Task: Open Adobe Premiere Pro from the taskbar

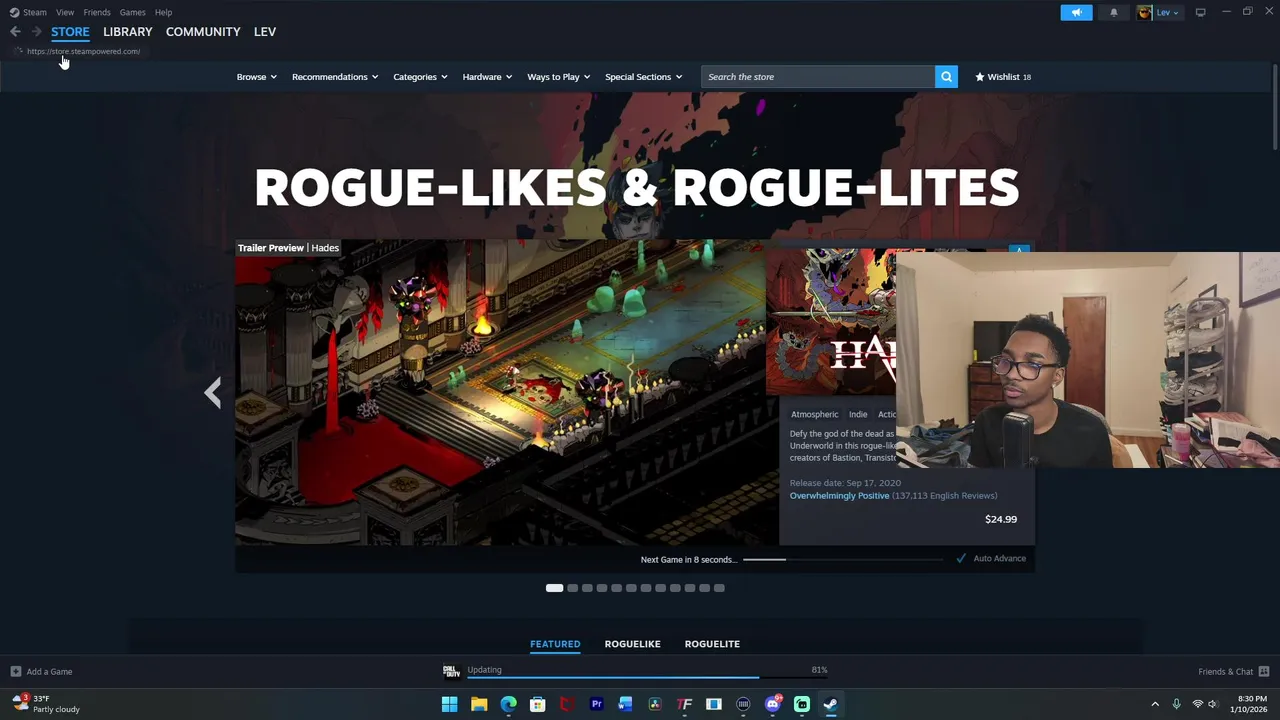Action: click(596, 704)
